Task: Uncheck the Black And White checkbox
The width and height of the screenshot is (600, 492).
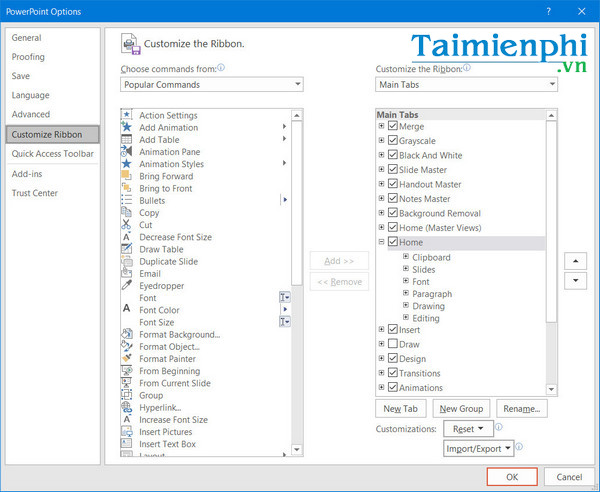Action: 393,155
